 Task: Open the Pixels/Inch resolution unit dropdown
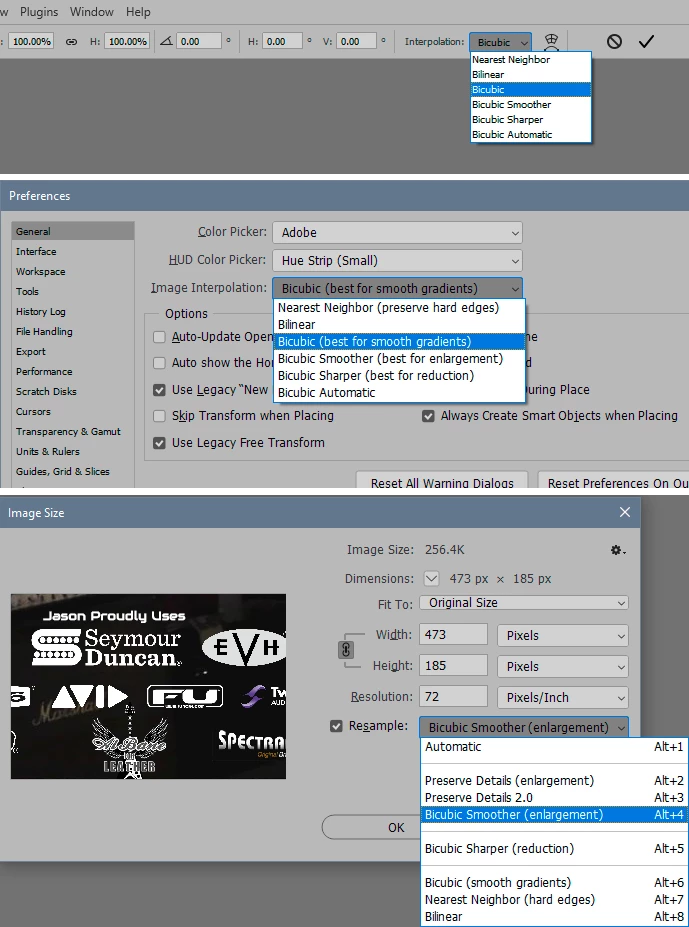(562, 697)
